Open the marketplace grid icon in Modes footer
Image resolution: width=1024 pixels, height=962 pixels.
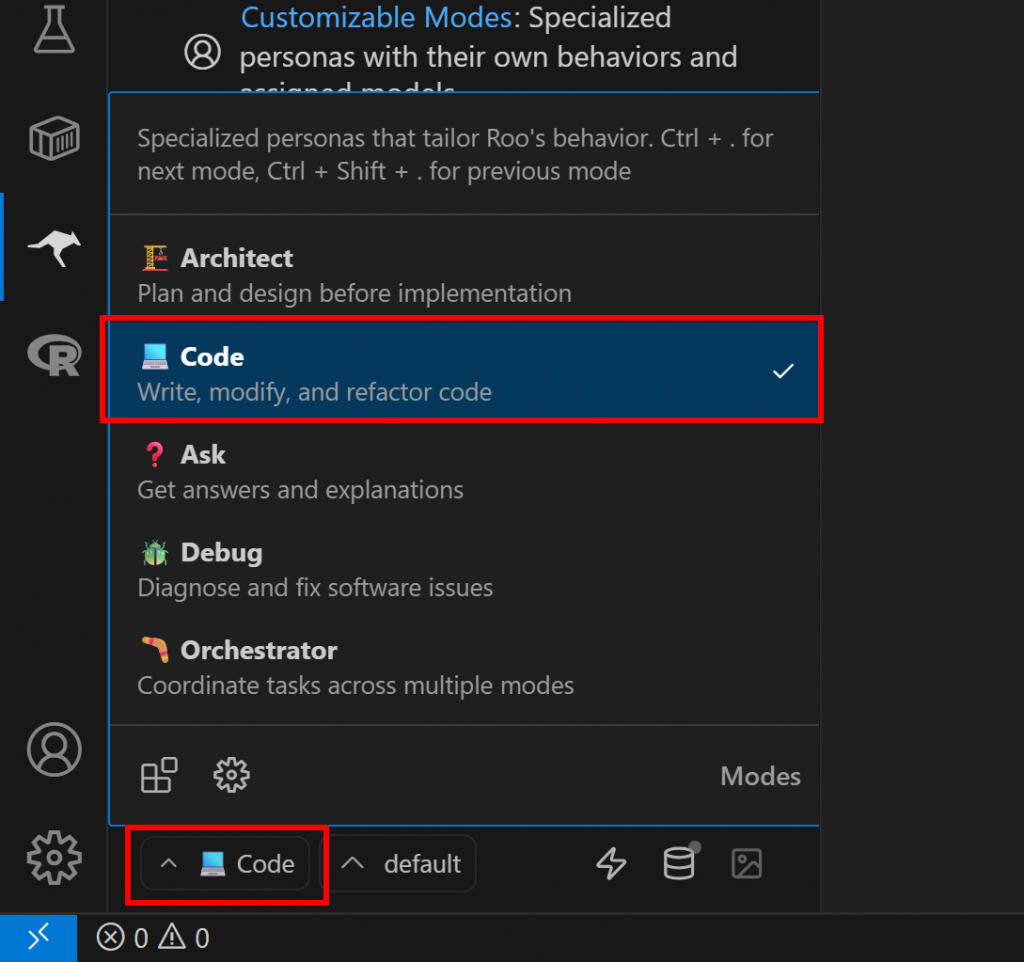point(159,775)
